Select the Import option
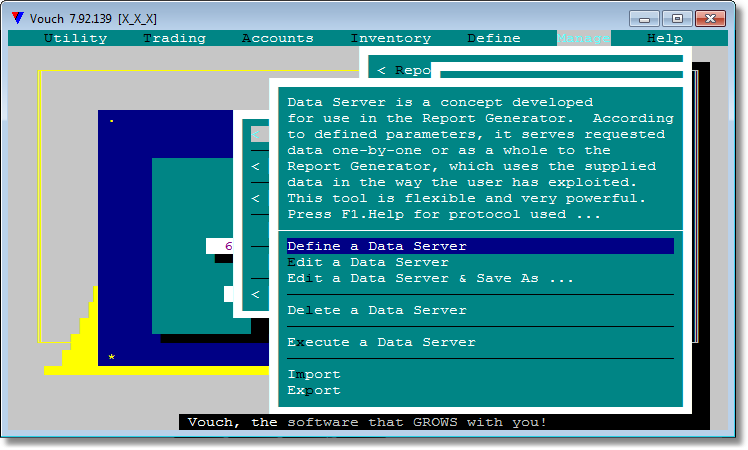The height and width of the screenshot is (450, 748). click(314, 375)
